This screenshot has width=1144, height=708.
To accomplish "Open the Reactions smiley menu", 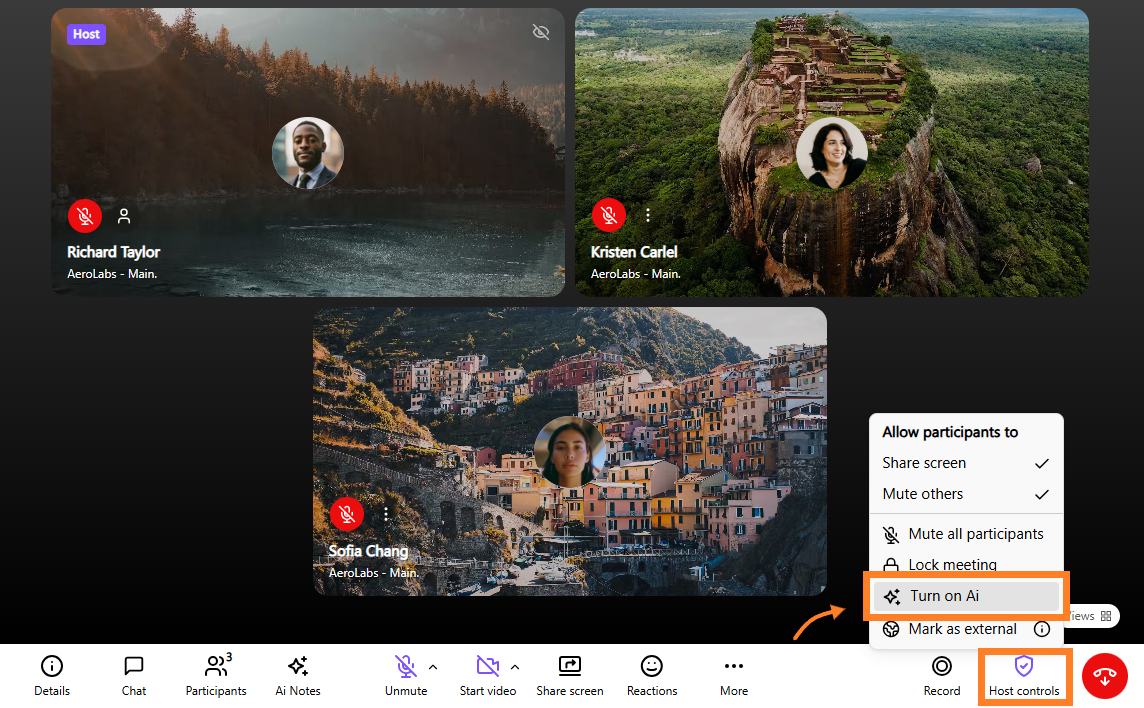I will point(652,675).
